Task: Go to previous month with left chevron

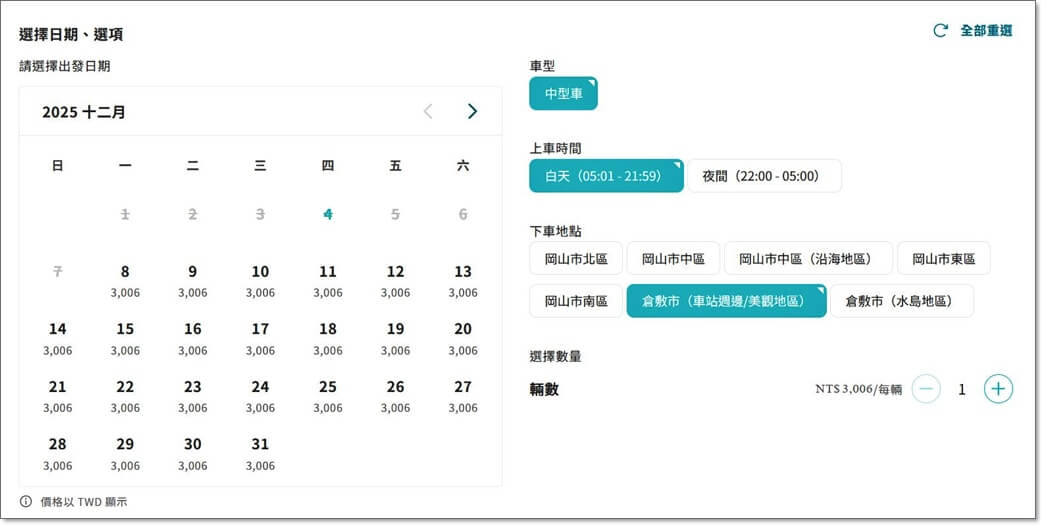Action: coord(428,111)
